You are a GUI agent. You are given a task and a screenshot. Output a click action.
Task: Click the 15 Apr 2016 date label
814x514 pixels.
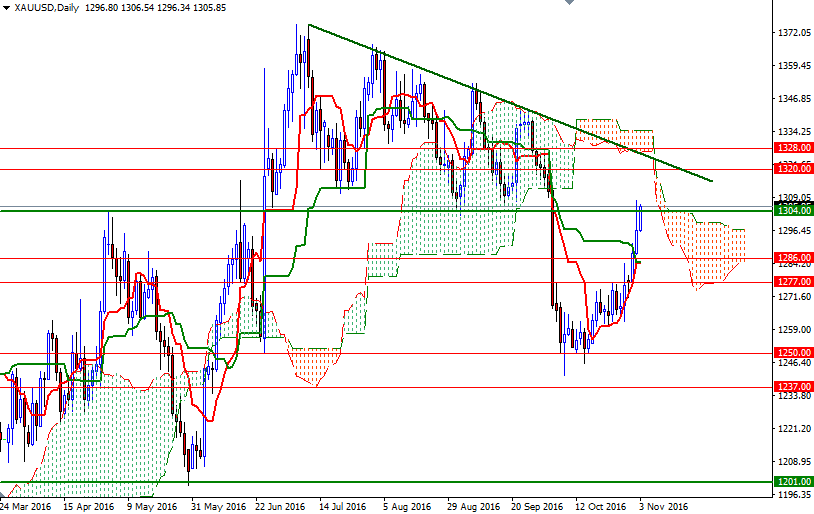point(88,506)
